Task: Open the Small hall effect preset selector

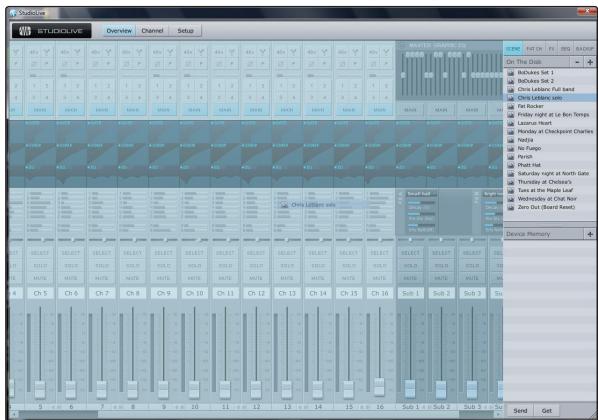Action: [x=421, y=194]
